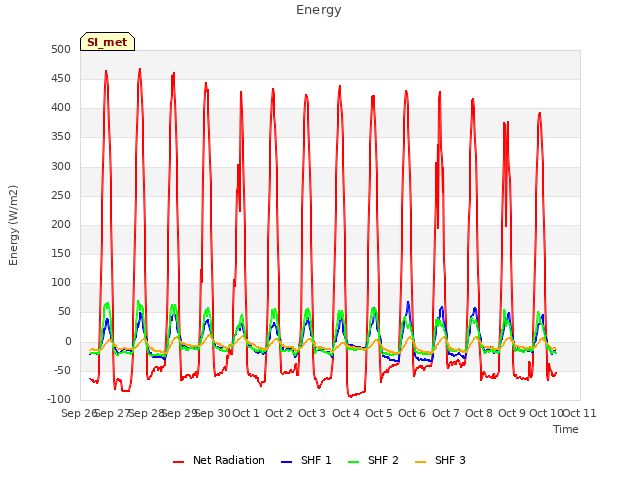The image size is (640, 480).
Task: Click the 300 y-axis tick label
Action: pos(61,166)
